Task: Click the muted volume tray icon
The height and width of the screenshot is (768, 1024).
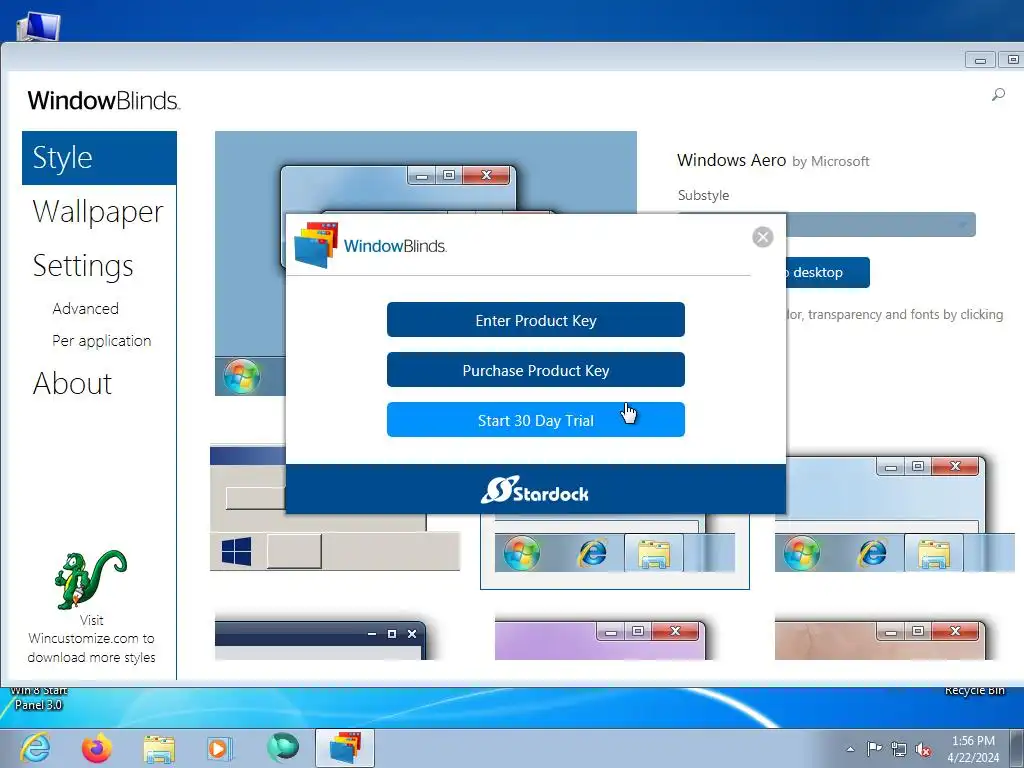Action: (923, 750)
